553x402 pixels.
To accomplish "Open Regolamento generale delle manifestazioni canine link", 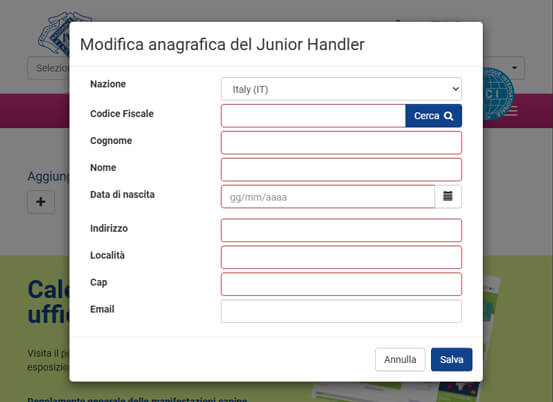I will coord(137,400).
